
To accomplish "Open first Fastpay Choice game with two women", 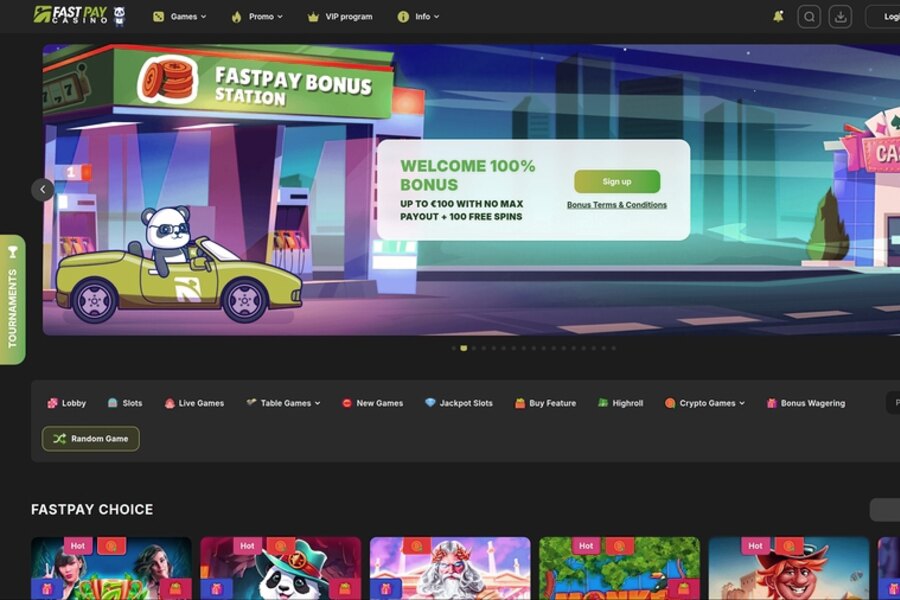I will pyautogui.click(x=111, y=568).
